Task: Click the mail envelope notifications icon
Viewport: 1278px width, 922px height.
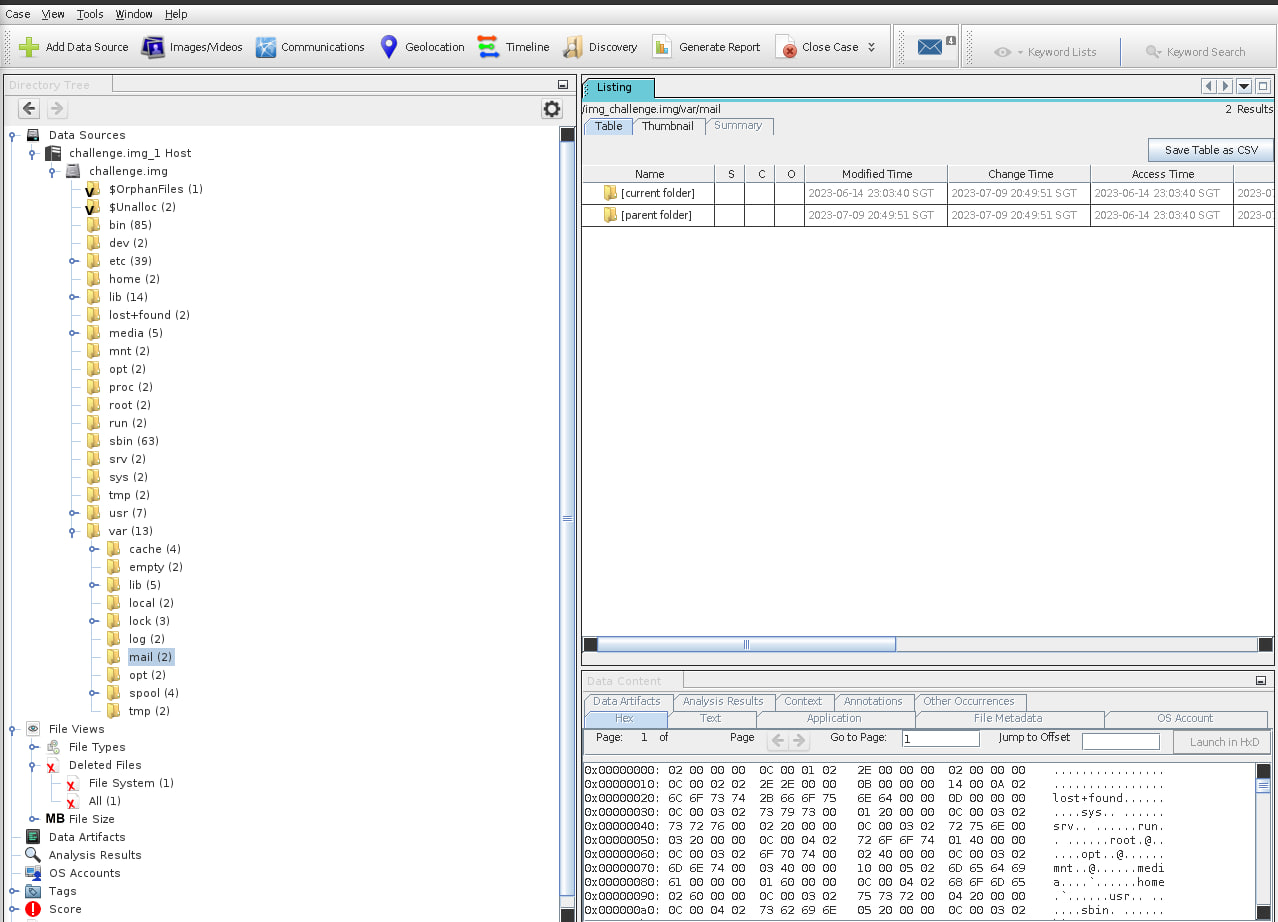Action: click(930, 47)
